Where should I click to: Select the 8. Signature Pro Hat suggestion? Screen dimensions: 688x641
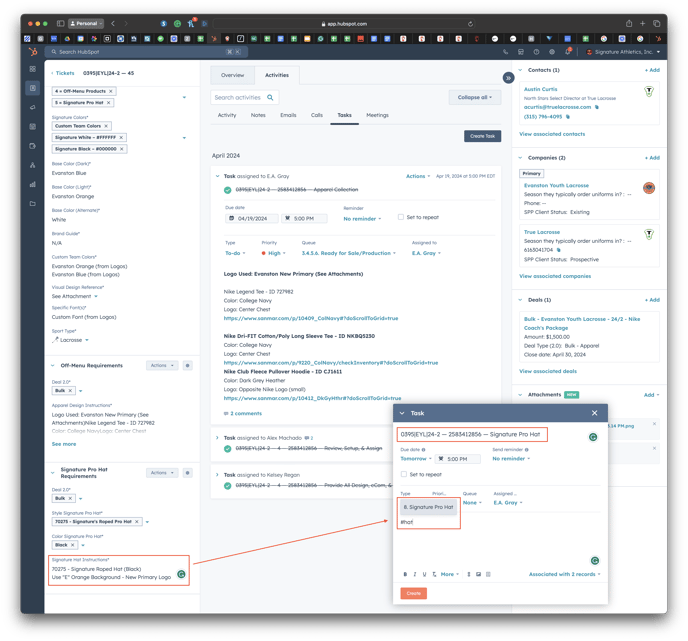pos(428,507)
